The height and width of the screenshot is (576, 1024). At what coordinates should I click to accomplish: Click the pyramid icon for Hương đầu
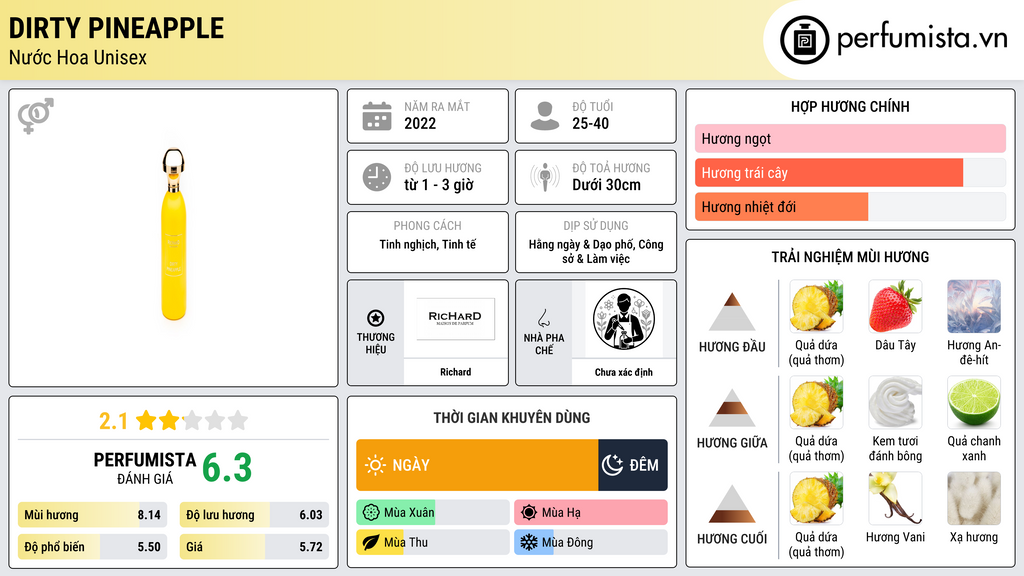point(732,312)
